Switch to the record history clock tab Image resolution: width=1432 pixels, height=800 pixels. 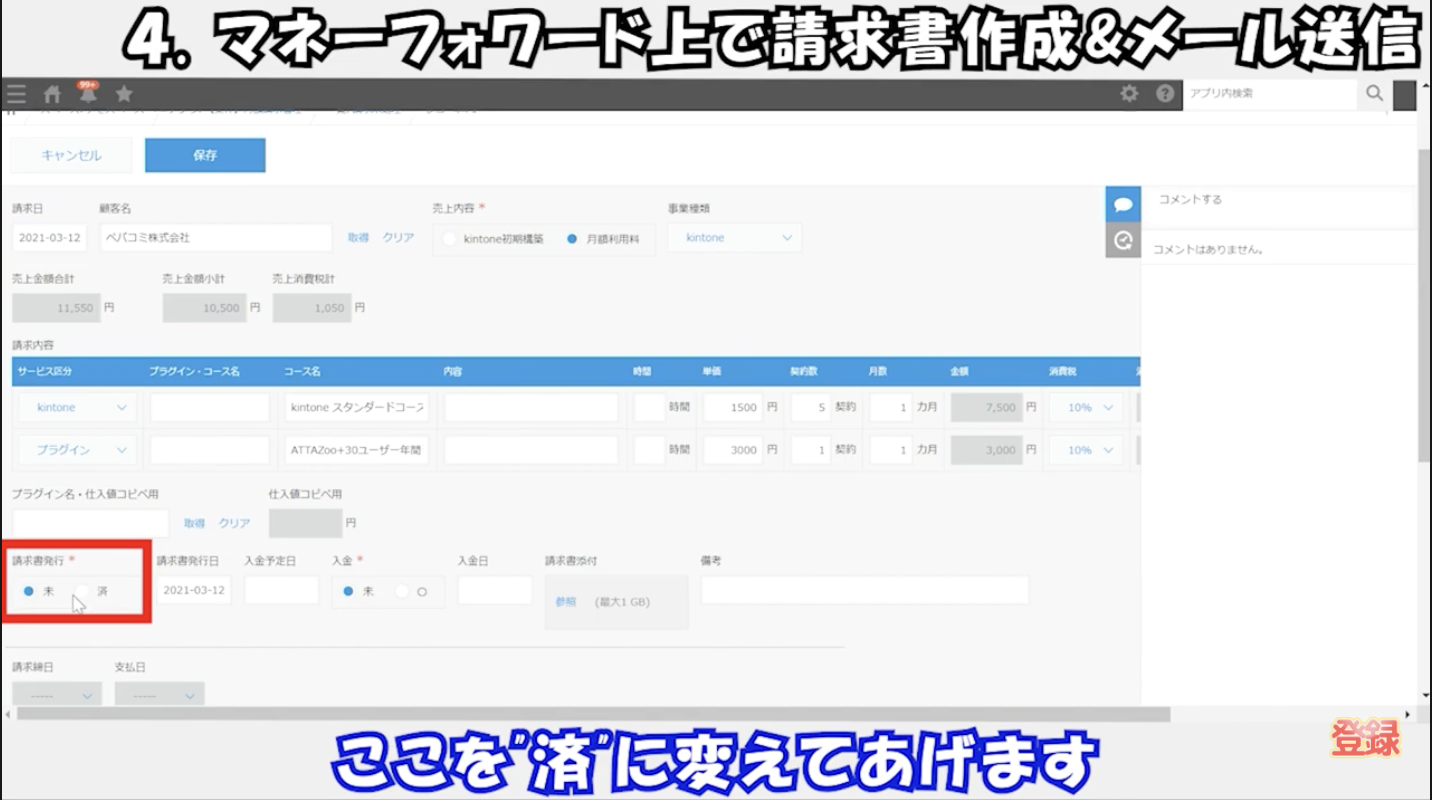1123,240
